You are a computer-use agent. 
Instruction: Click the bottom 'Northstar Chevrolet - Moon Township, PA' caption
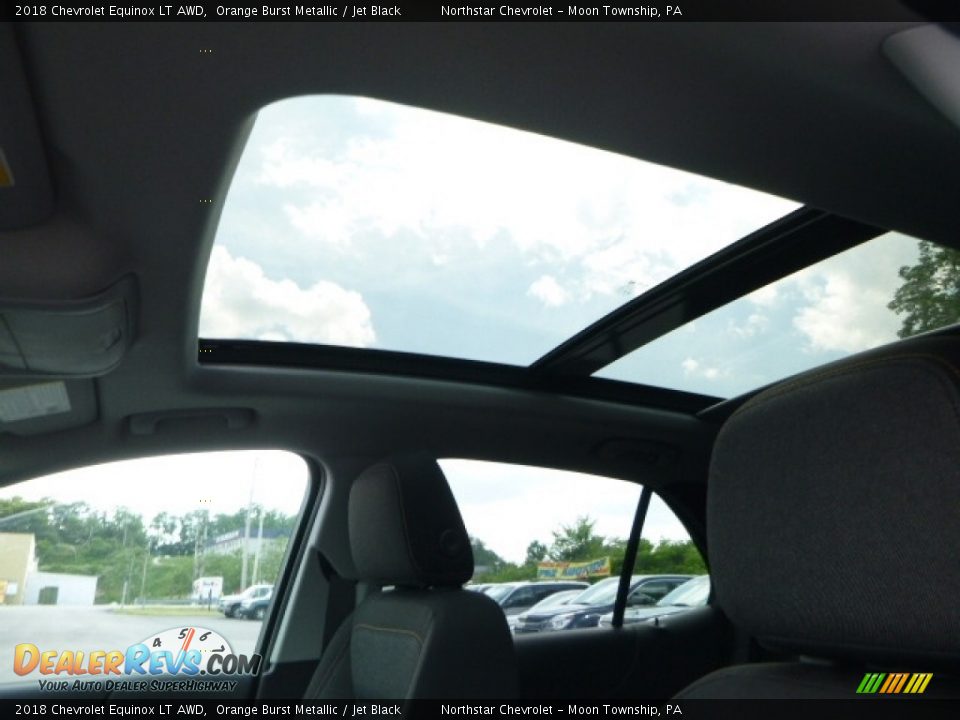(561, 710)
